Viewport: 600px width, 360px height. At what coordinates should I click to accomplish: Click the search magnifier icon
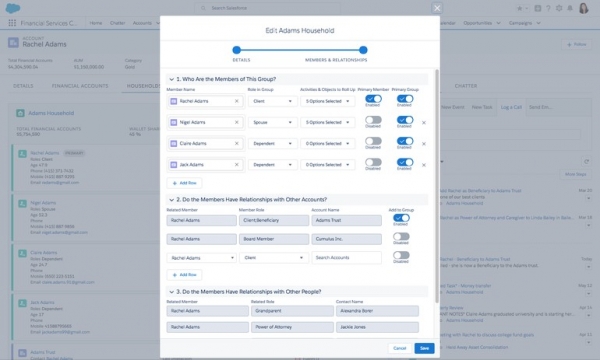[x=204, y=8]
